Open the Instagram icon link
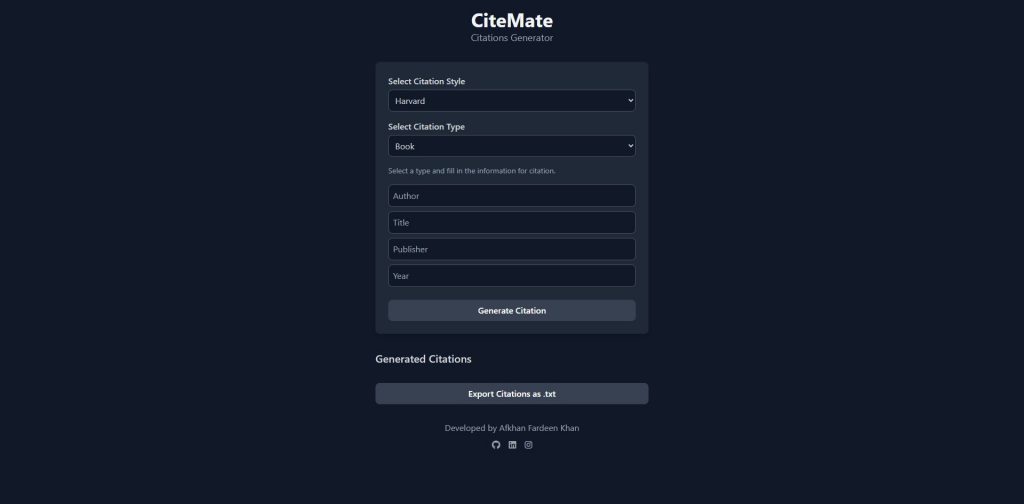This screenshot has width=1024, height=504. point(528,445)
